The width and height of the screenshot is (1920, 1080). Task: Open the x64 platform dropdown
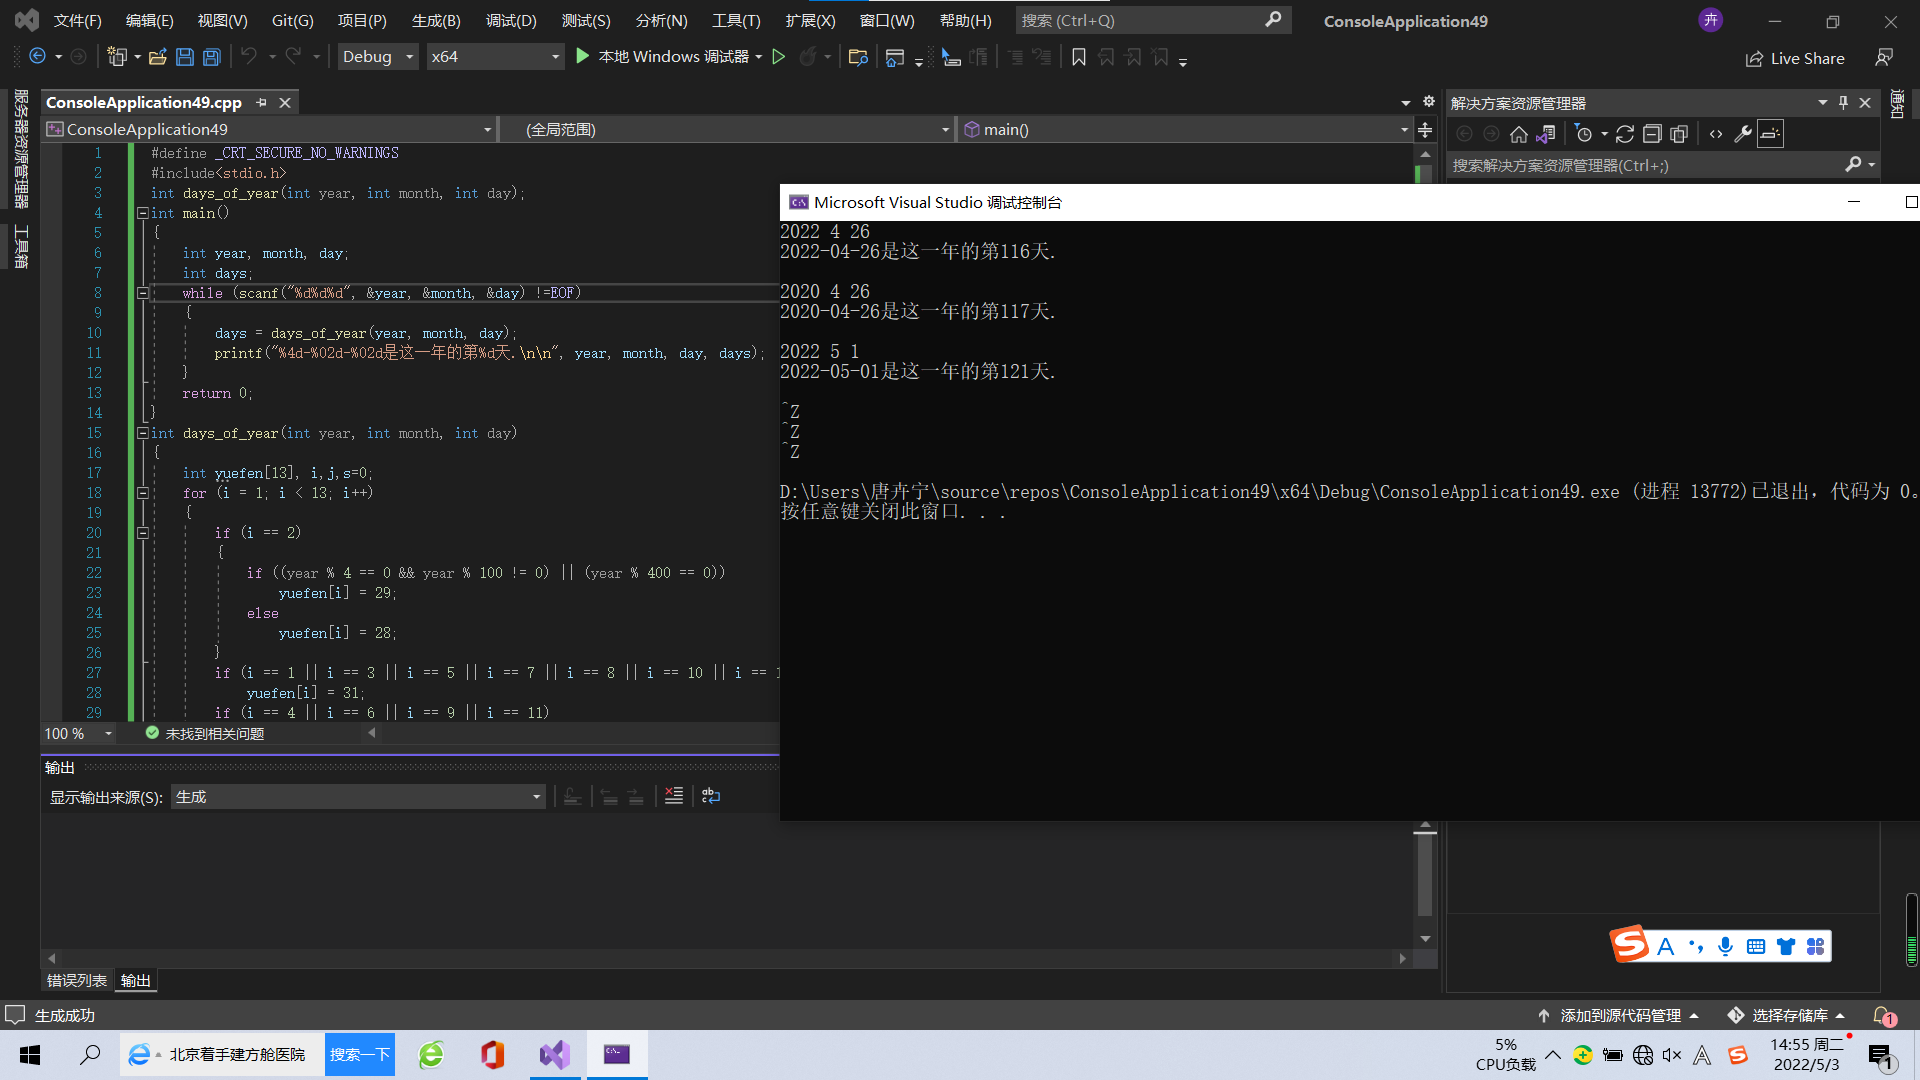495,57
